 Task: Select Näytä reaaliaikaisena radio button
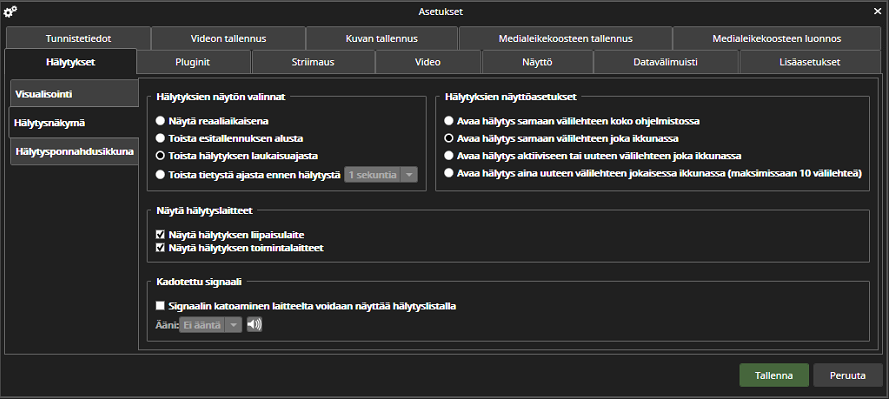160,121
